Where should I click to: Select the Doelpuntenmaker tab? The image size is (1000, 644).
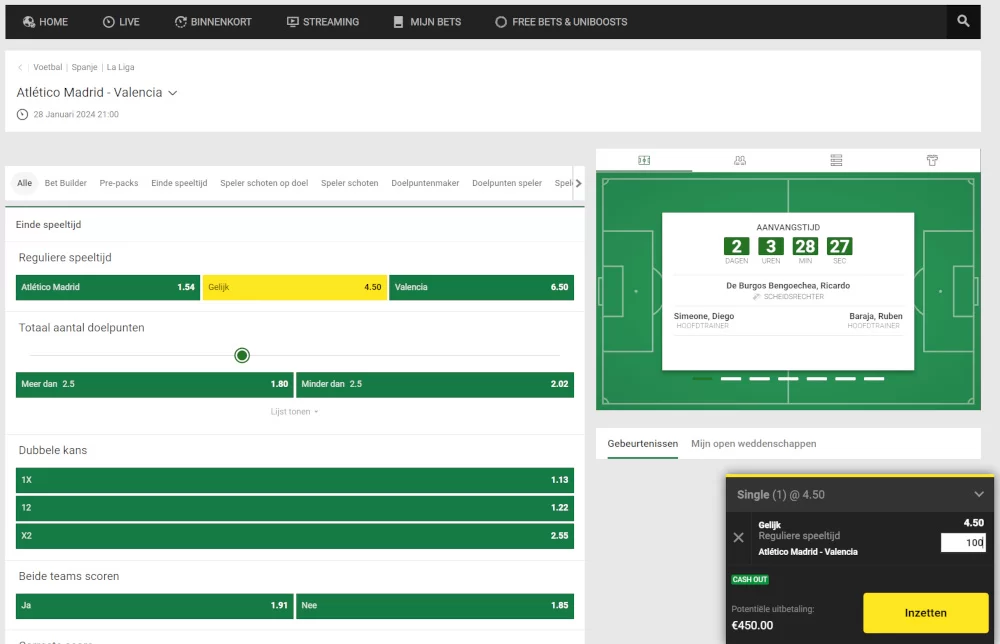coord(425,183)
